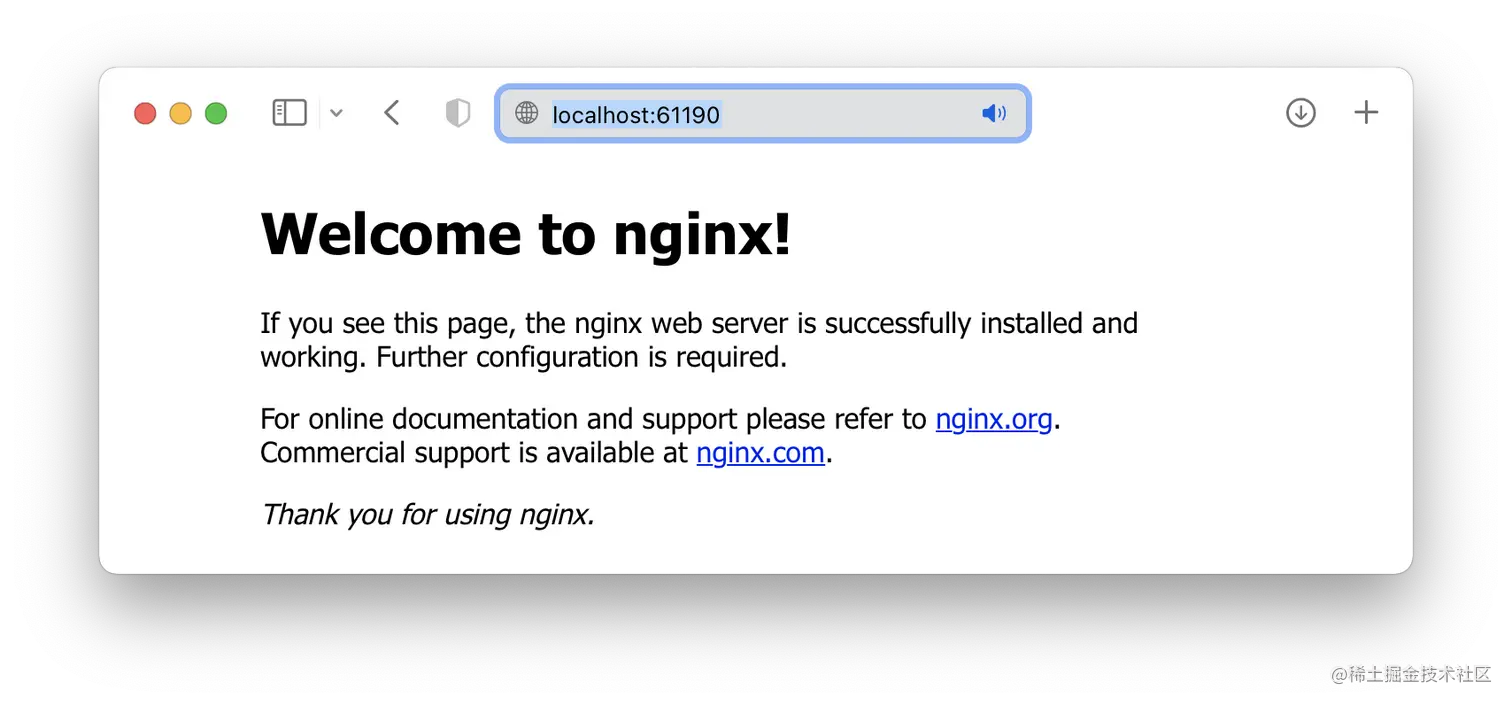
Task: Toggle the Safari sidebar
Action: pyautogui.click(x=289, y=113)
